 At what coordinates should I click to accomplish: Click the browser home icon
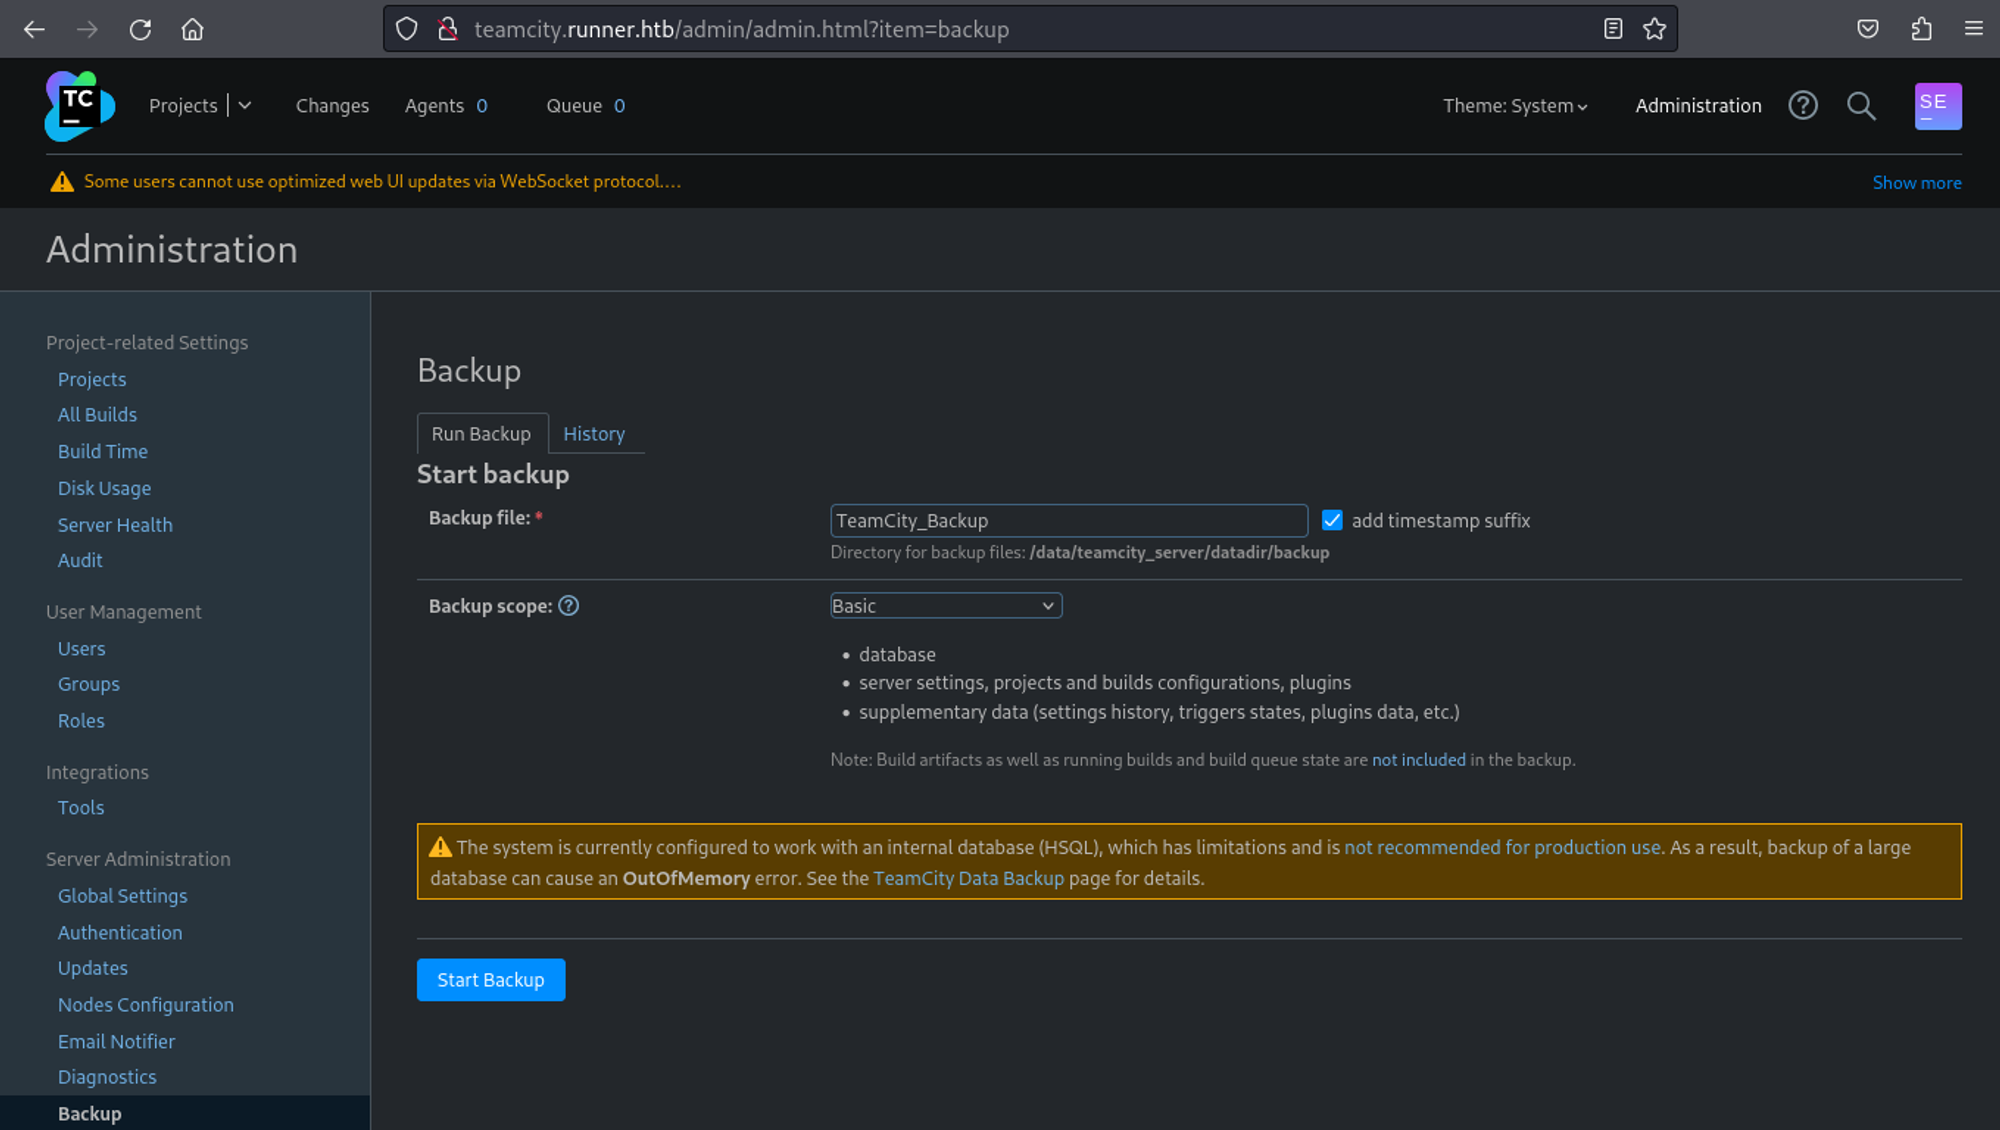coord(192,29)
